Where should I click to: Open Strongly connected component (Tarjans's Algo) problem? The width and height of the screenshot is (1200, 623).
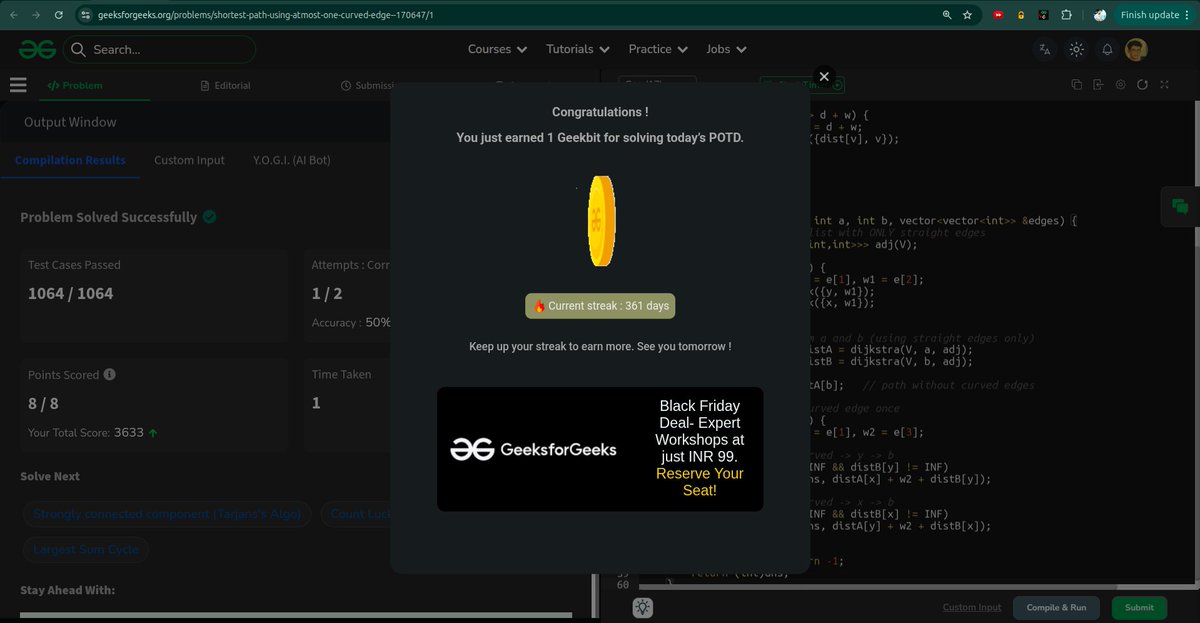coord(168,514)
